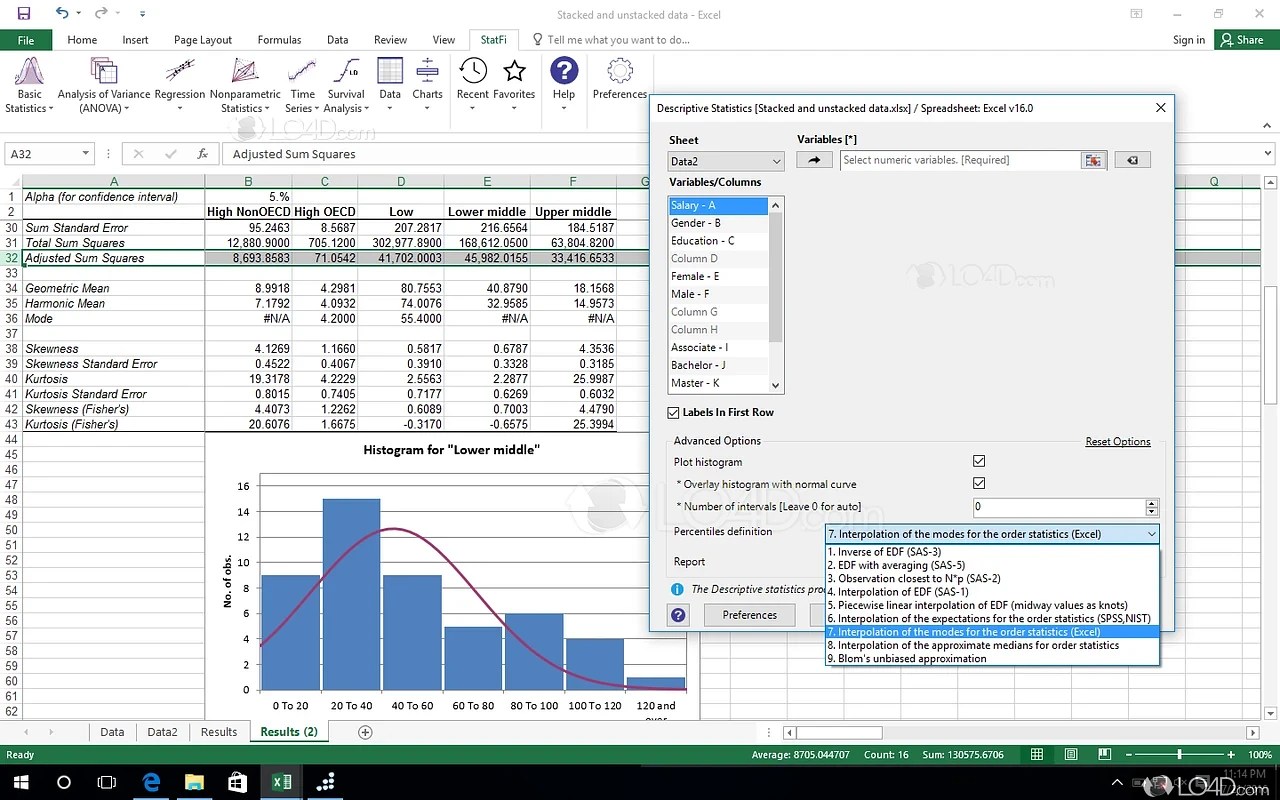Viewport: 1280px width, 800px height.
Task: Click the Reset Options link
Action: (x=1117, y=441)
